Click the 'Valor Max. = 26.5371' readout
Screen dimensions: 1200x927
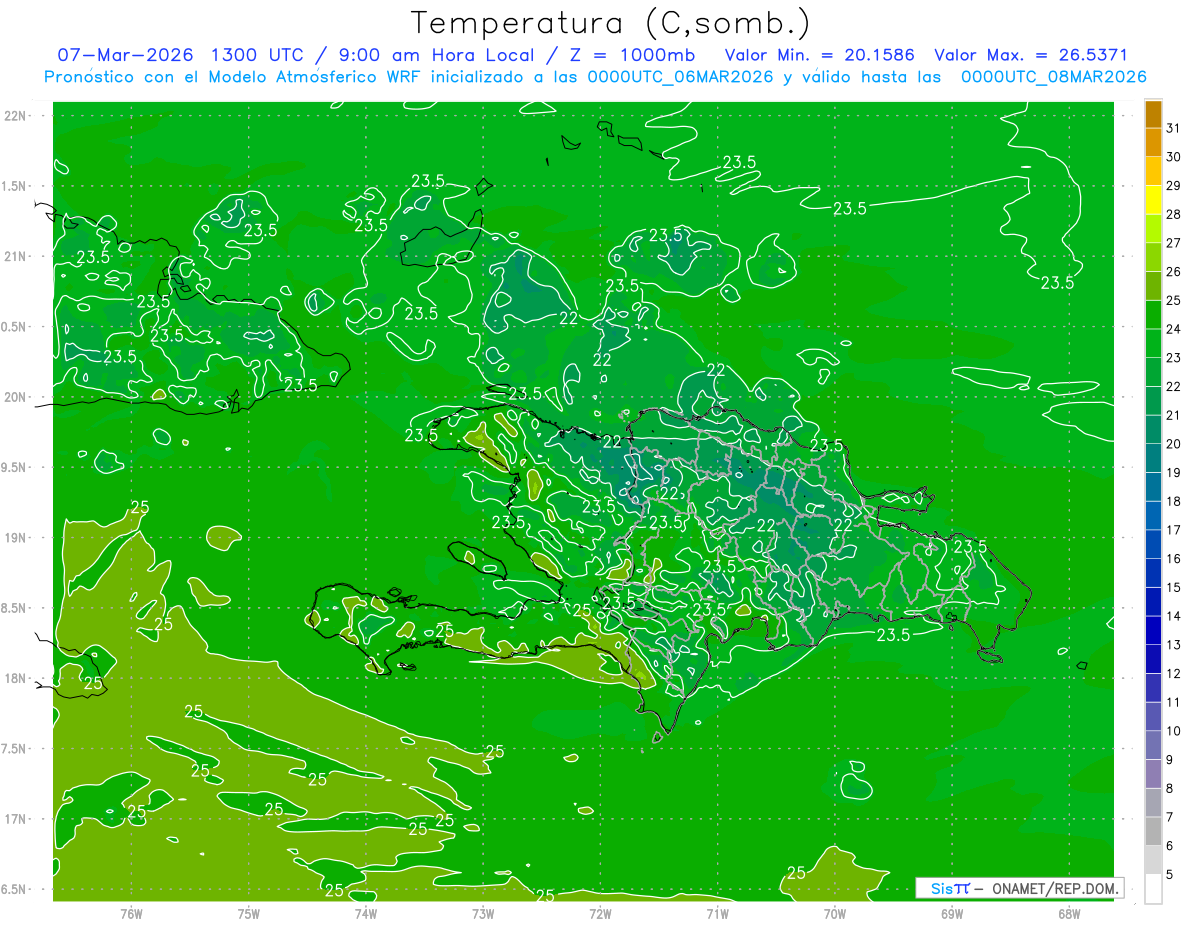pos(1030,55)
